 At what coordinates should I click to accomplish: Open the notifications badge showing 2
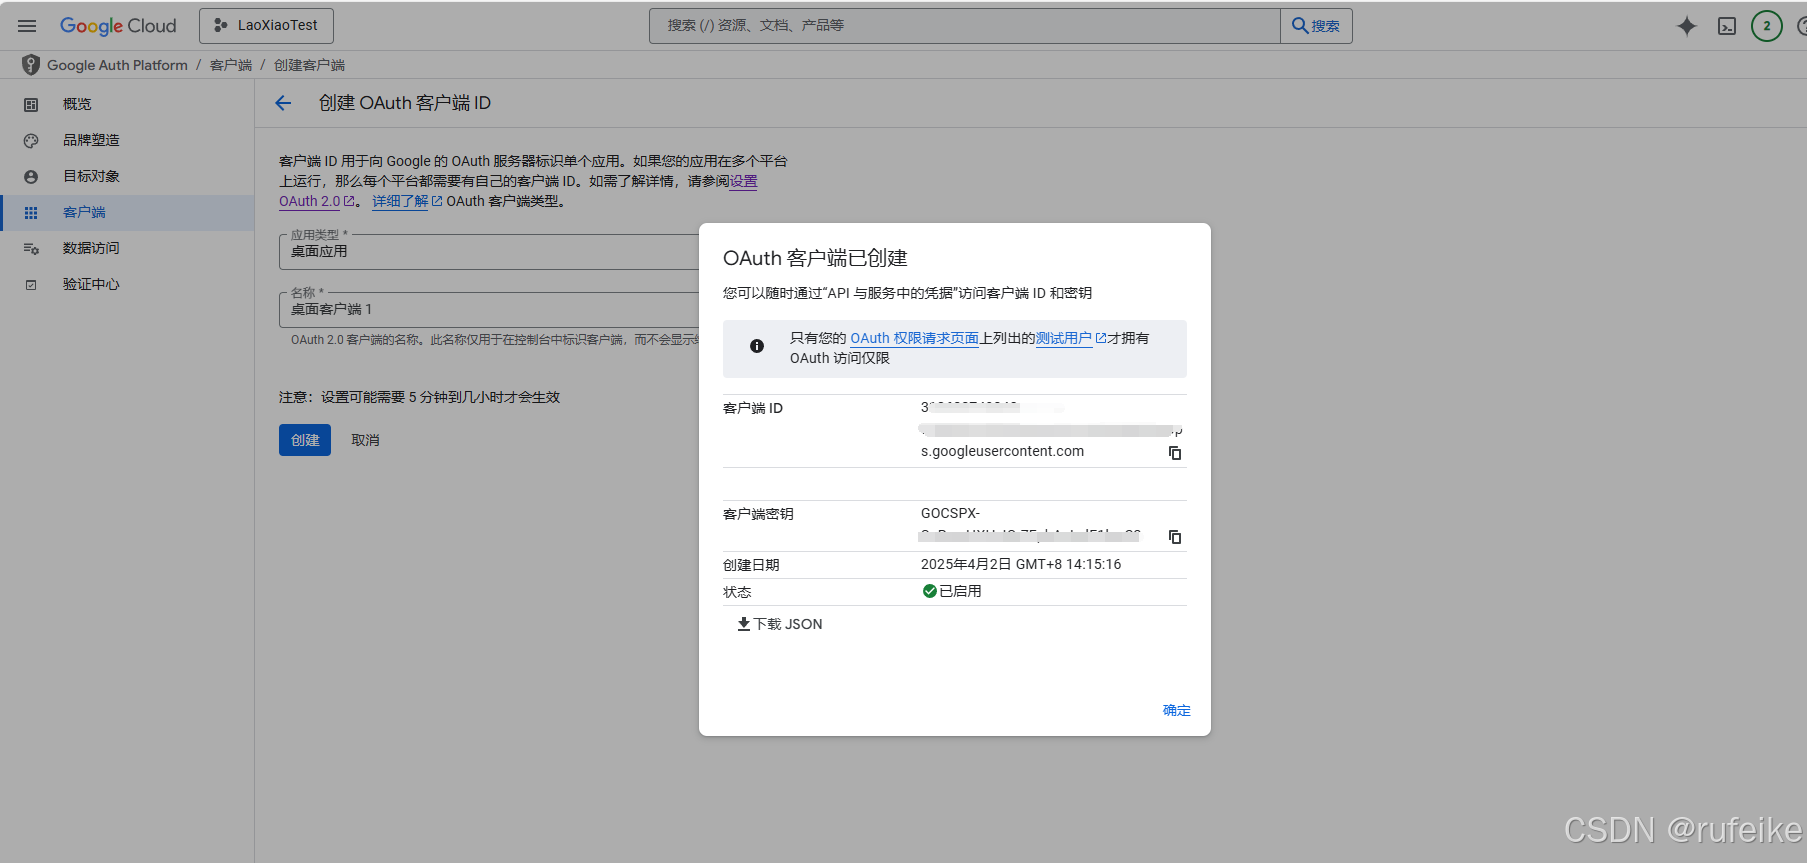click(x=1767, y=26)
